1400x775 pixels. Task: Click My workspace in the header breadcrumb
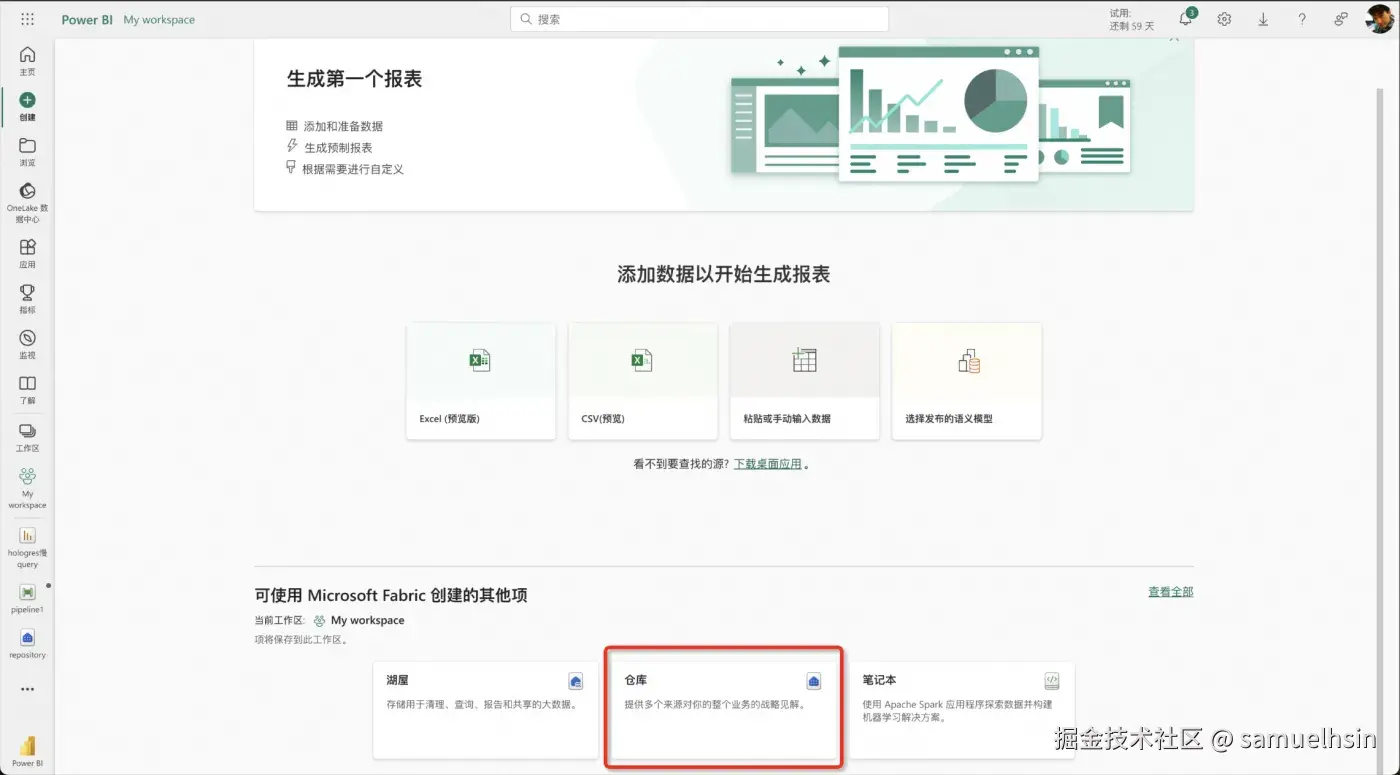(159, 19)
